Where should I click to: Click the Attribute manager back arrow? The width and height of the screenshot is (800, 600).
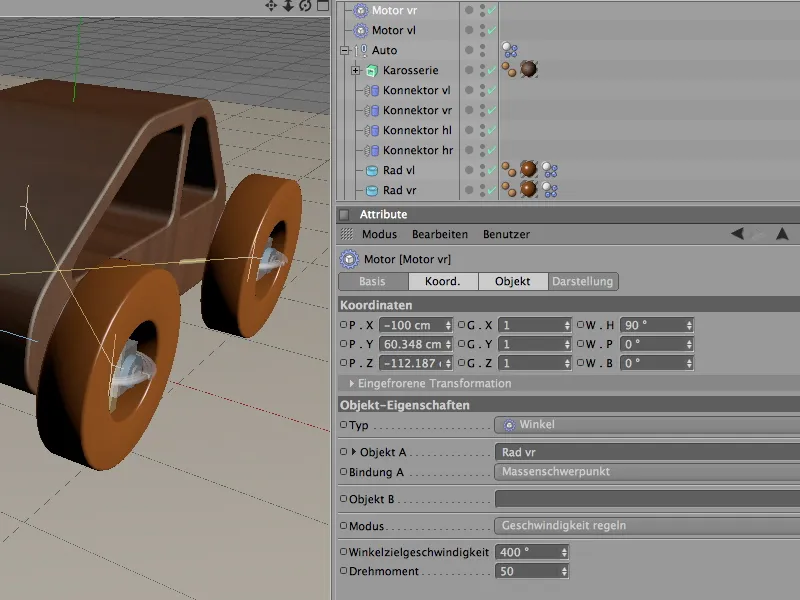pos(737,234)
